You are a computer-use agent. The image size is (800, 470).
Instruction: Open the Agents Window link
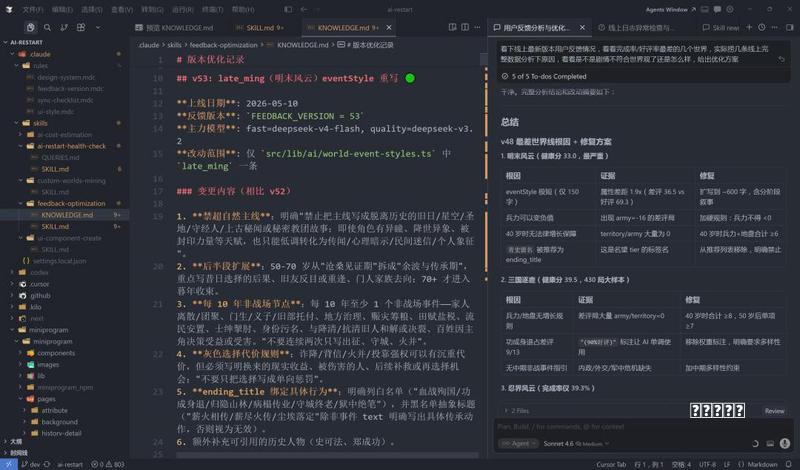(x=670, y=9)
